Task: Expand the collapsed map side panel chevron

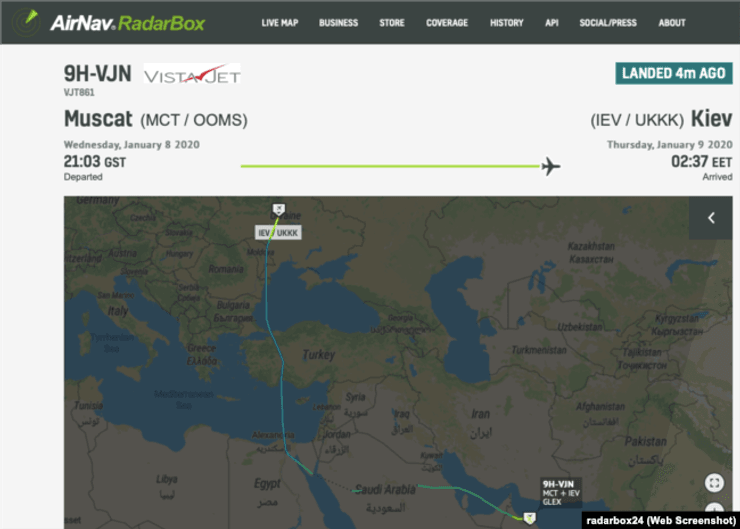Action: click(711, 217)
